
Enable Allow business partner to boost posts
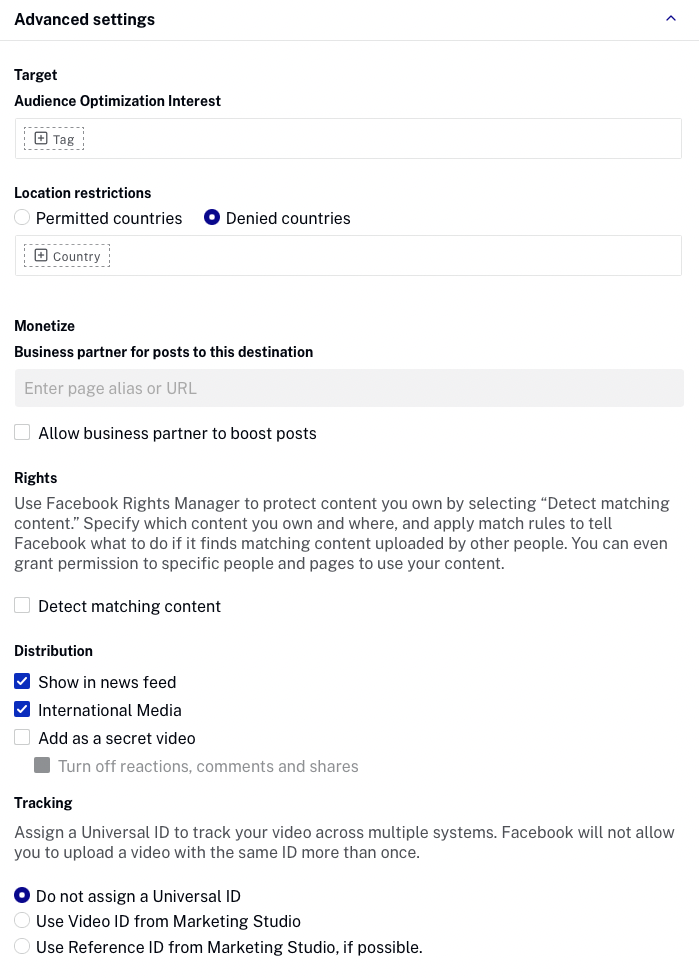pyautogui.click(x=22, y=433)
